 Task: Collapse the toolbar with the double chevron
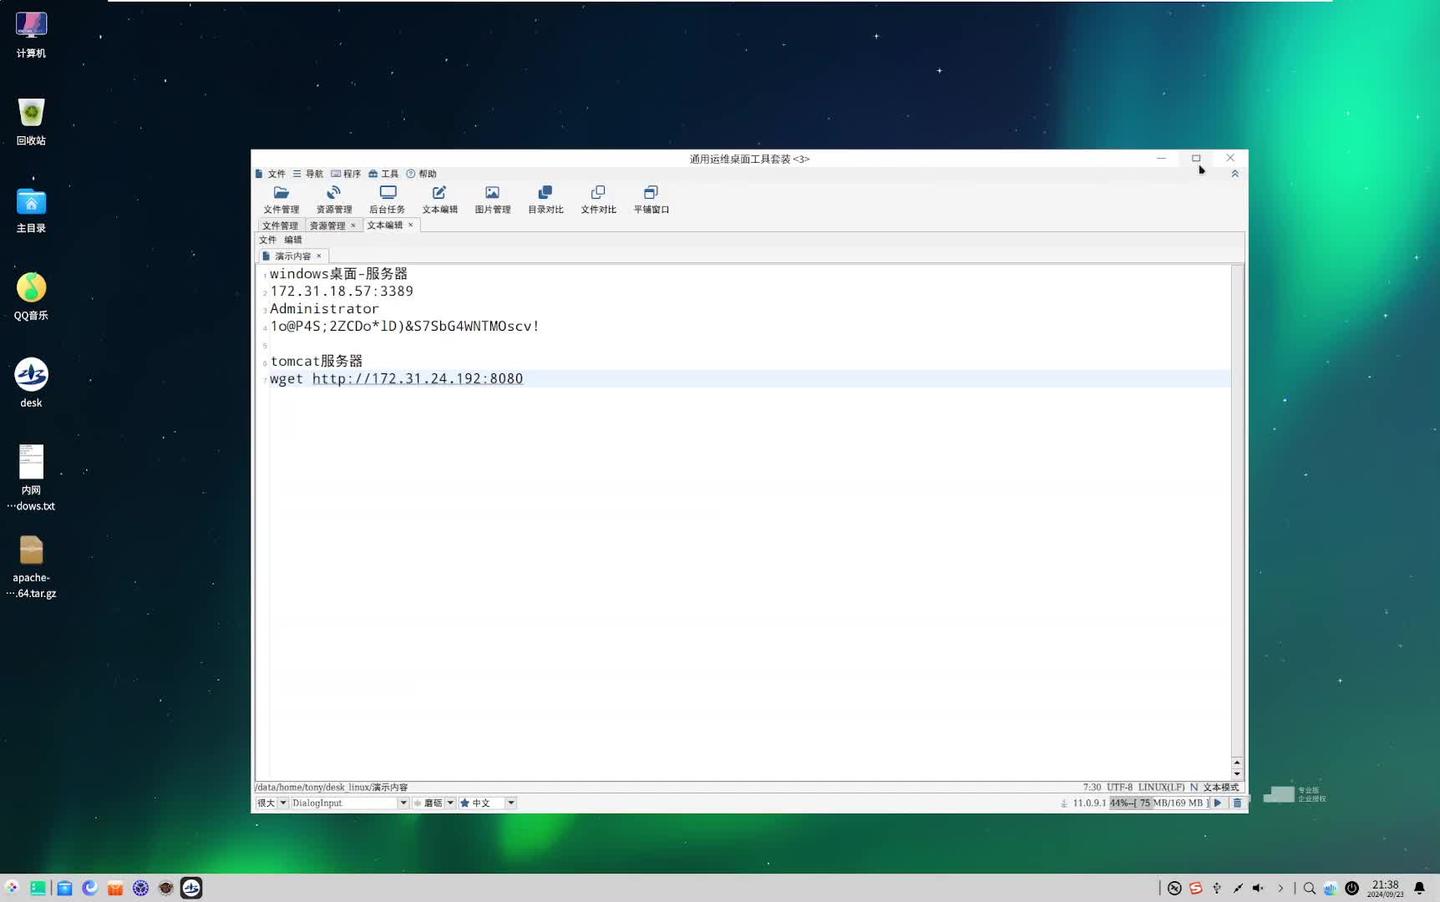point(1235,174)
